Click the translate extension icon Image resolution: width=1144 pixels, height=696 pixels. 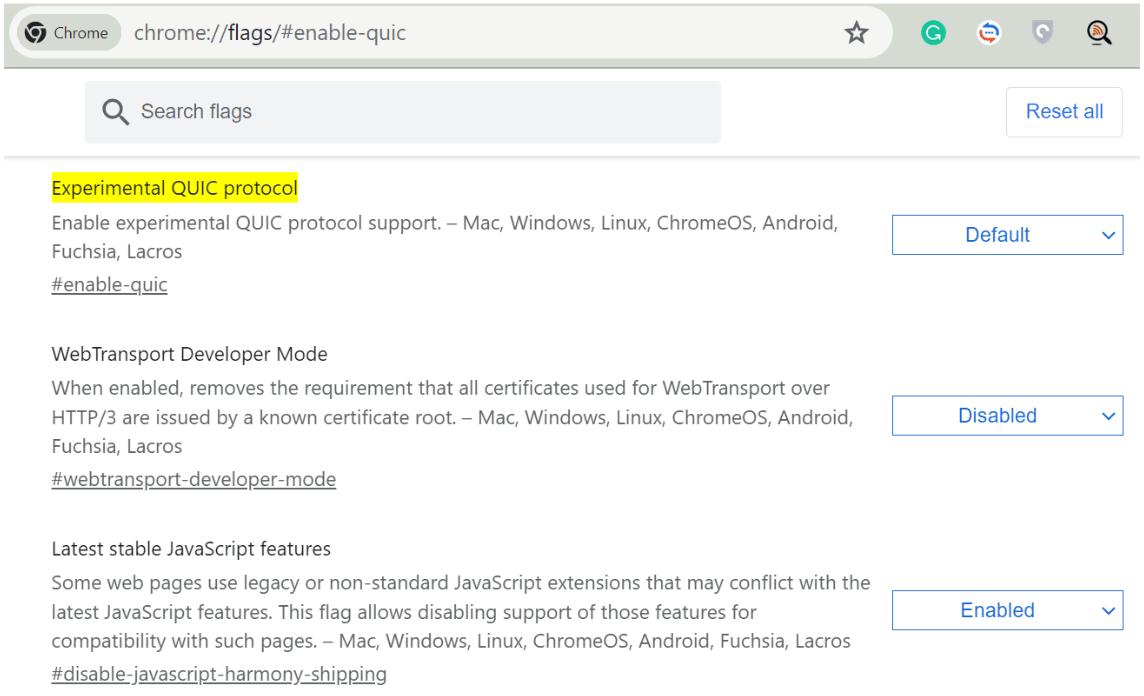point(988,32)
